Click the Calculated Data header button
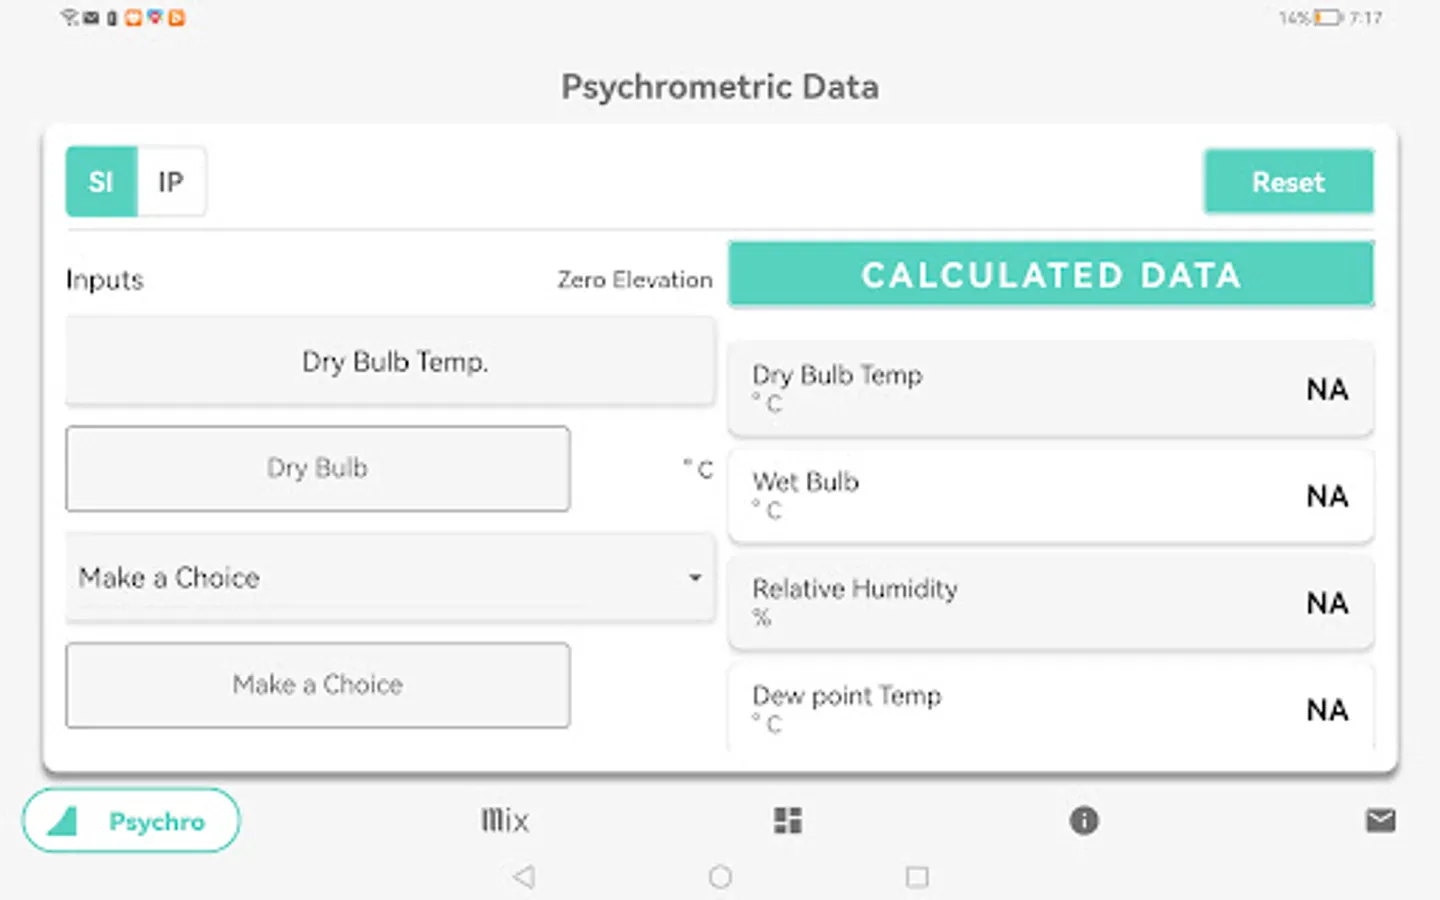 pos(1050,275)
